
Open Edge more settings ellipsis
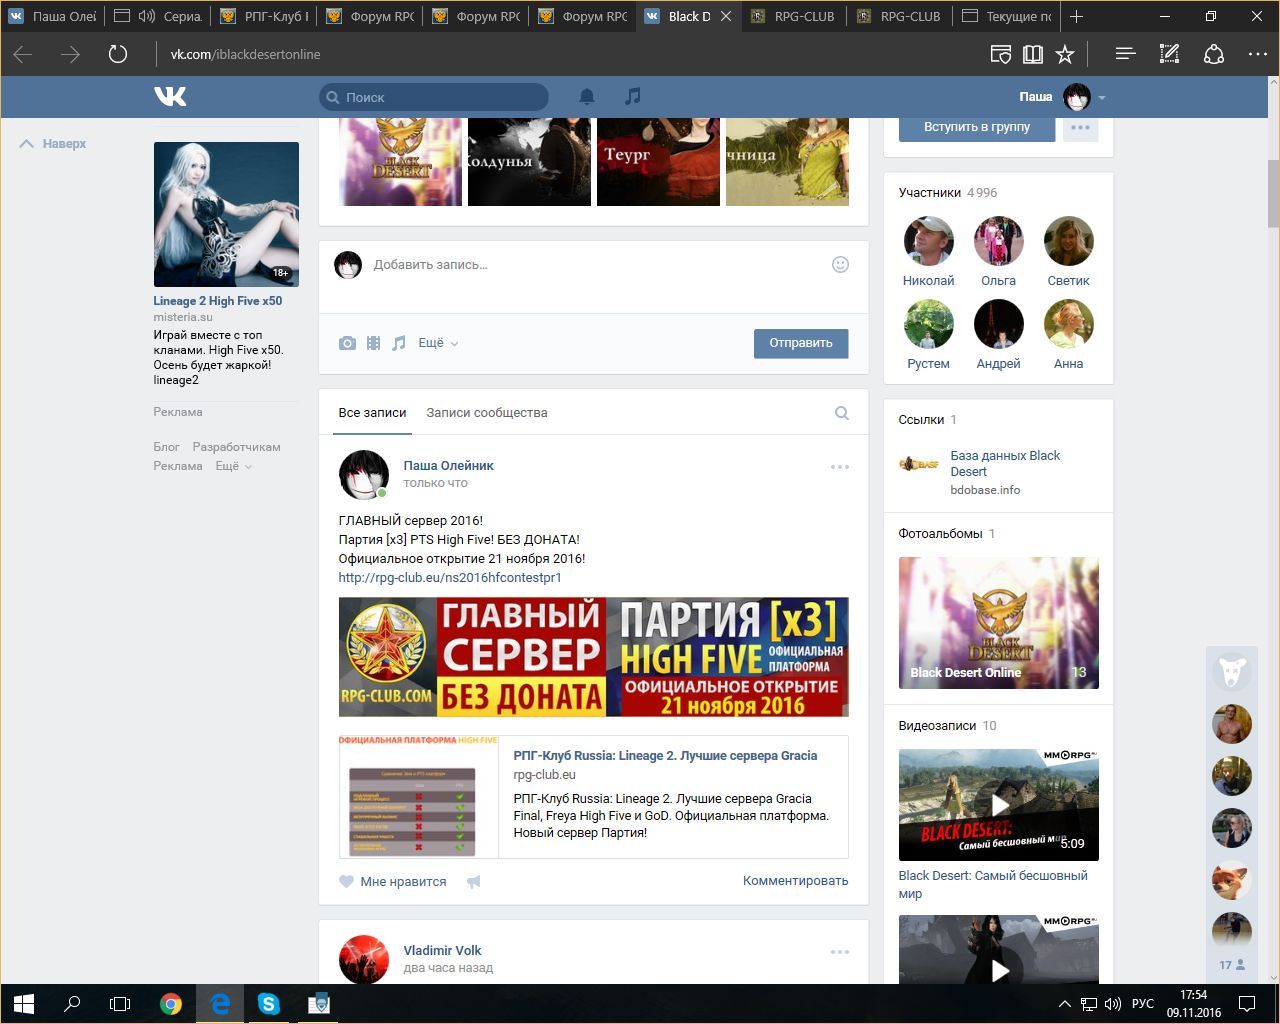coord(1257,54)
